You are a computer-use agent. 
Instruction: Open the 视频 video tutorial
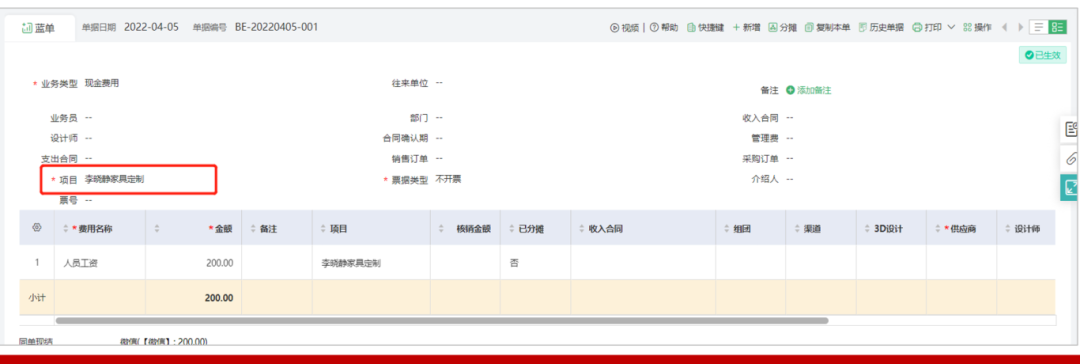[625, 28]
